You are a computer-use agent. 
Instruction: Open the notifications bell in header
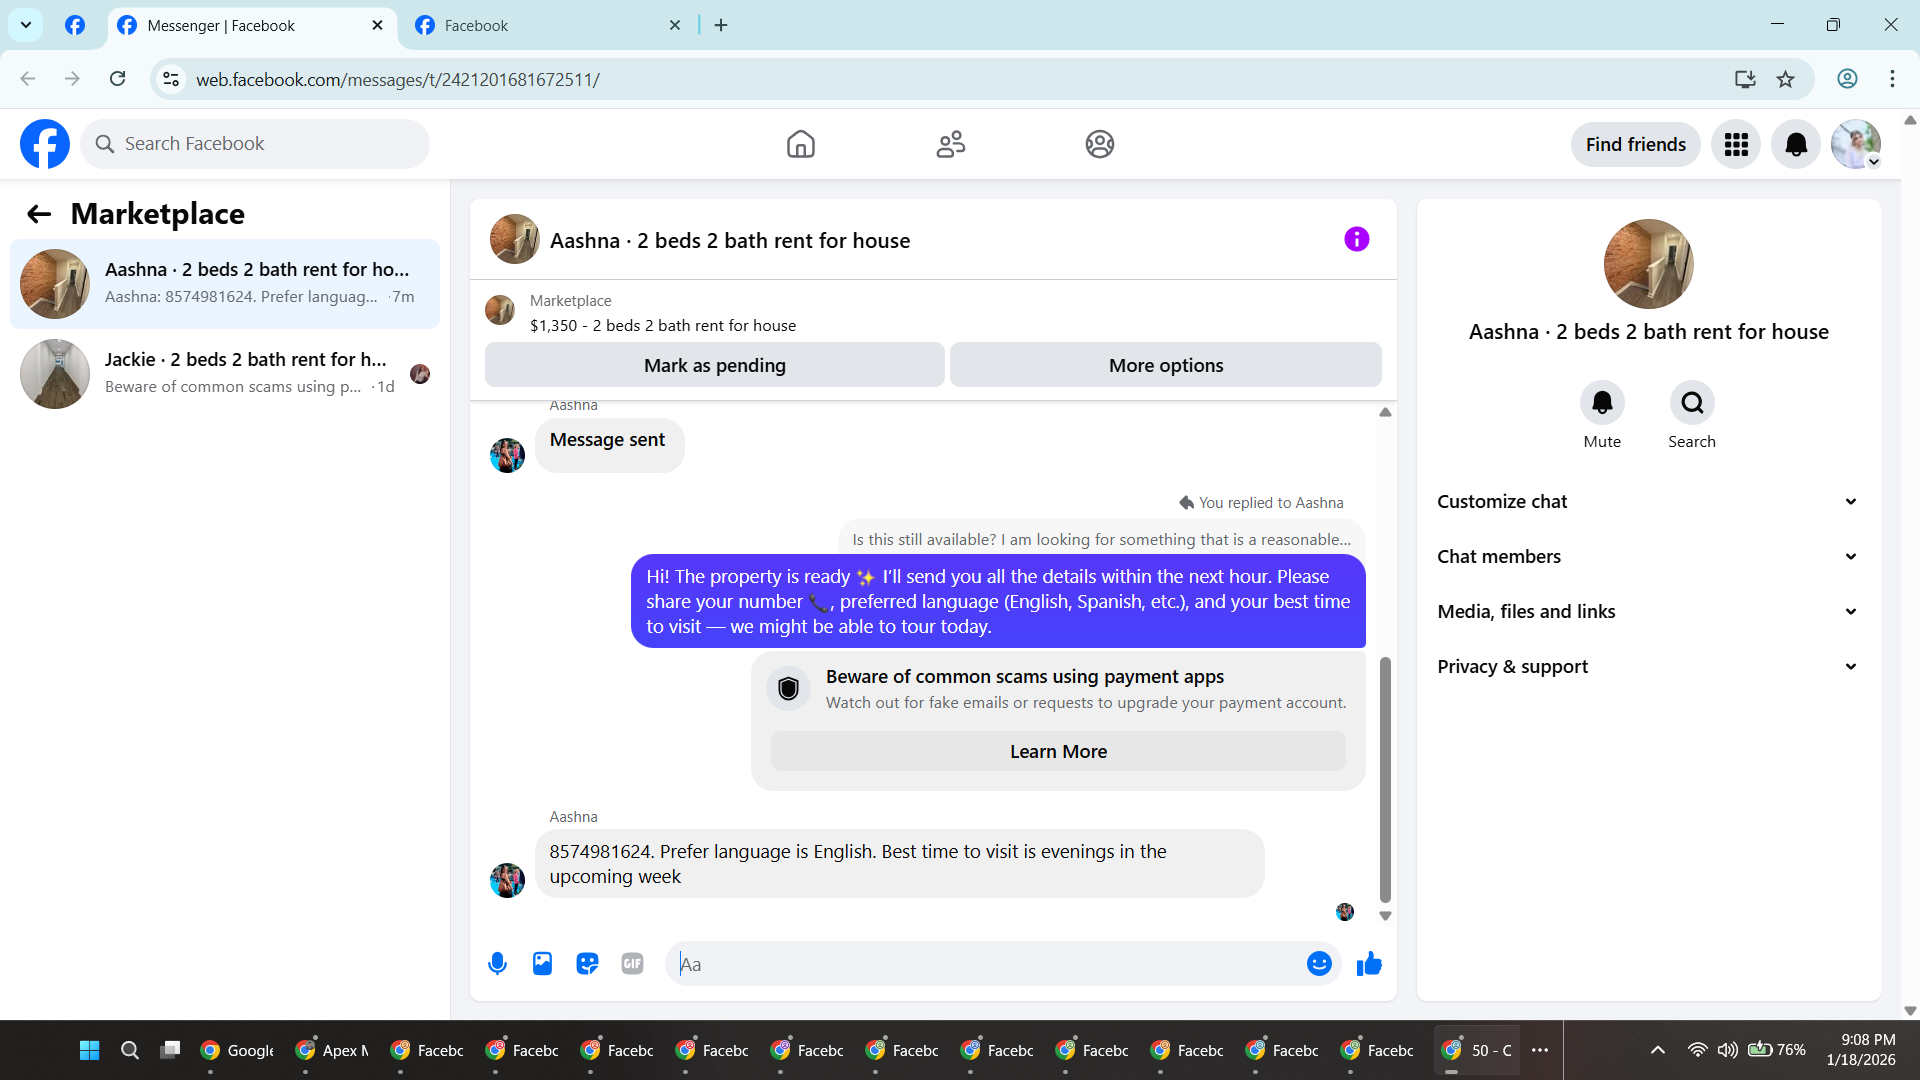click(1796, 145)
